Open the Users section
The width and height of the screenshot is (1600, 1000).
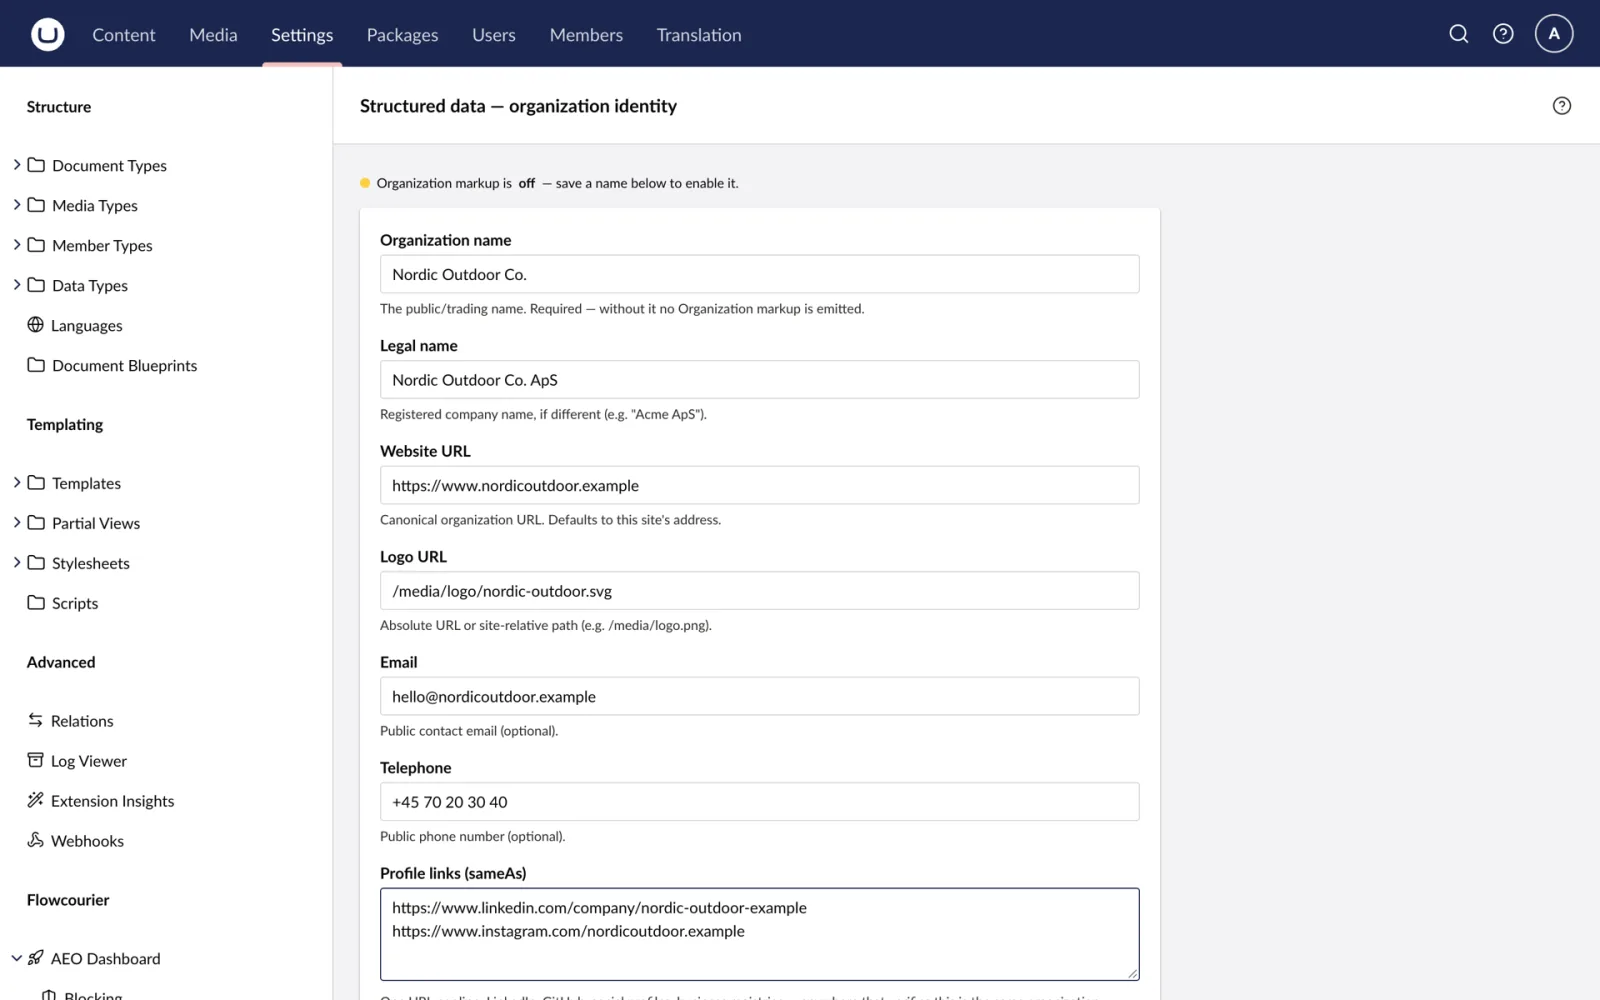tap(494, 35)
